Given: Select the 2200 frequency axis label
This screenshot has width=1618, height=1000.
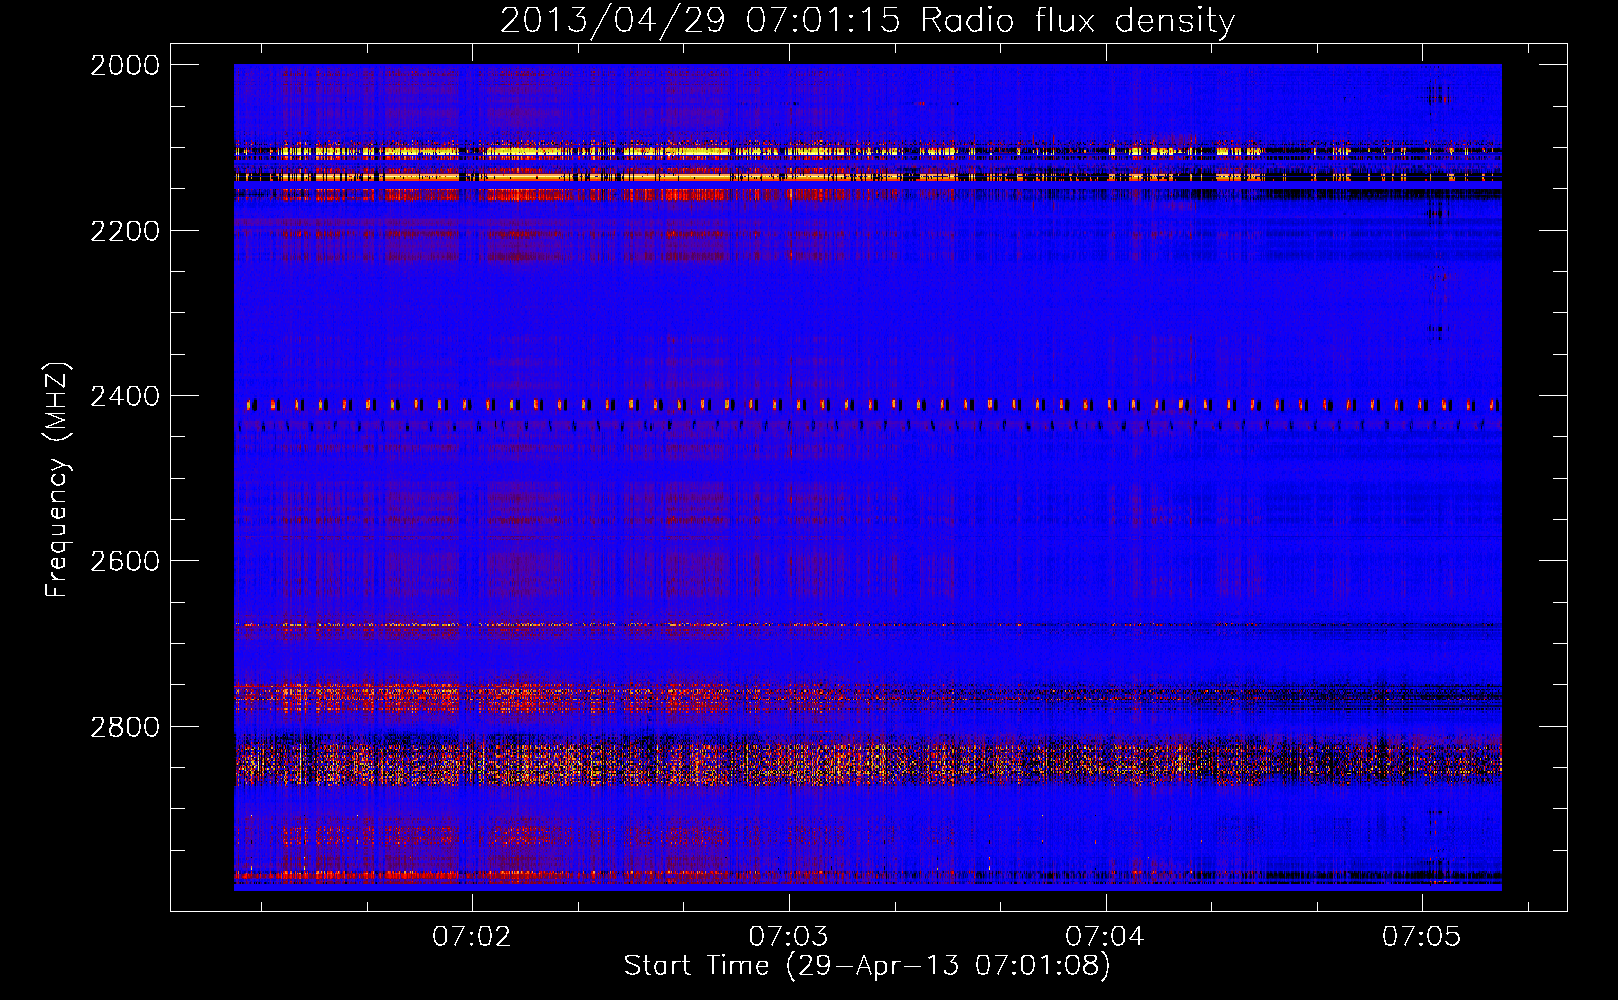Looking at the screenshot, I should point(125,231).
